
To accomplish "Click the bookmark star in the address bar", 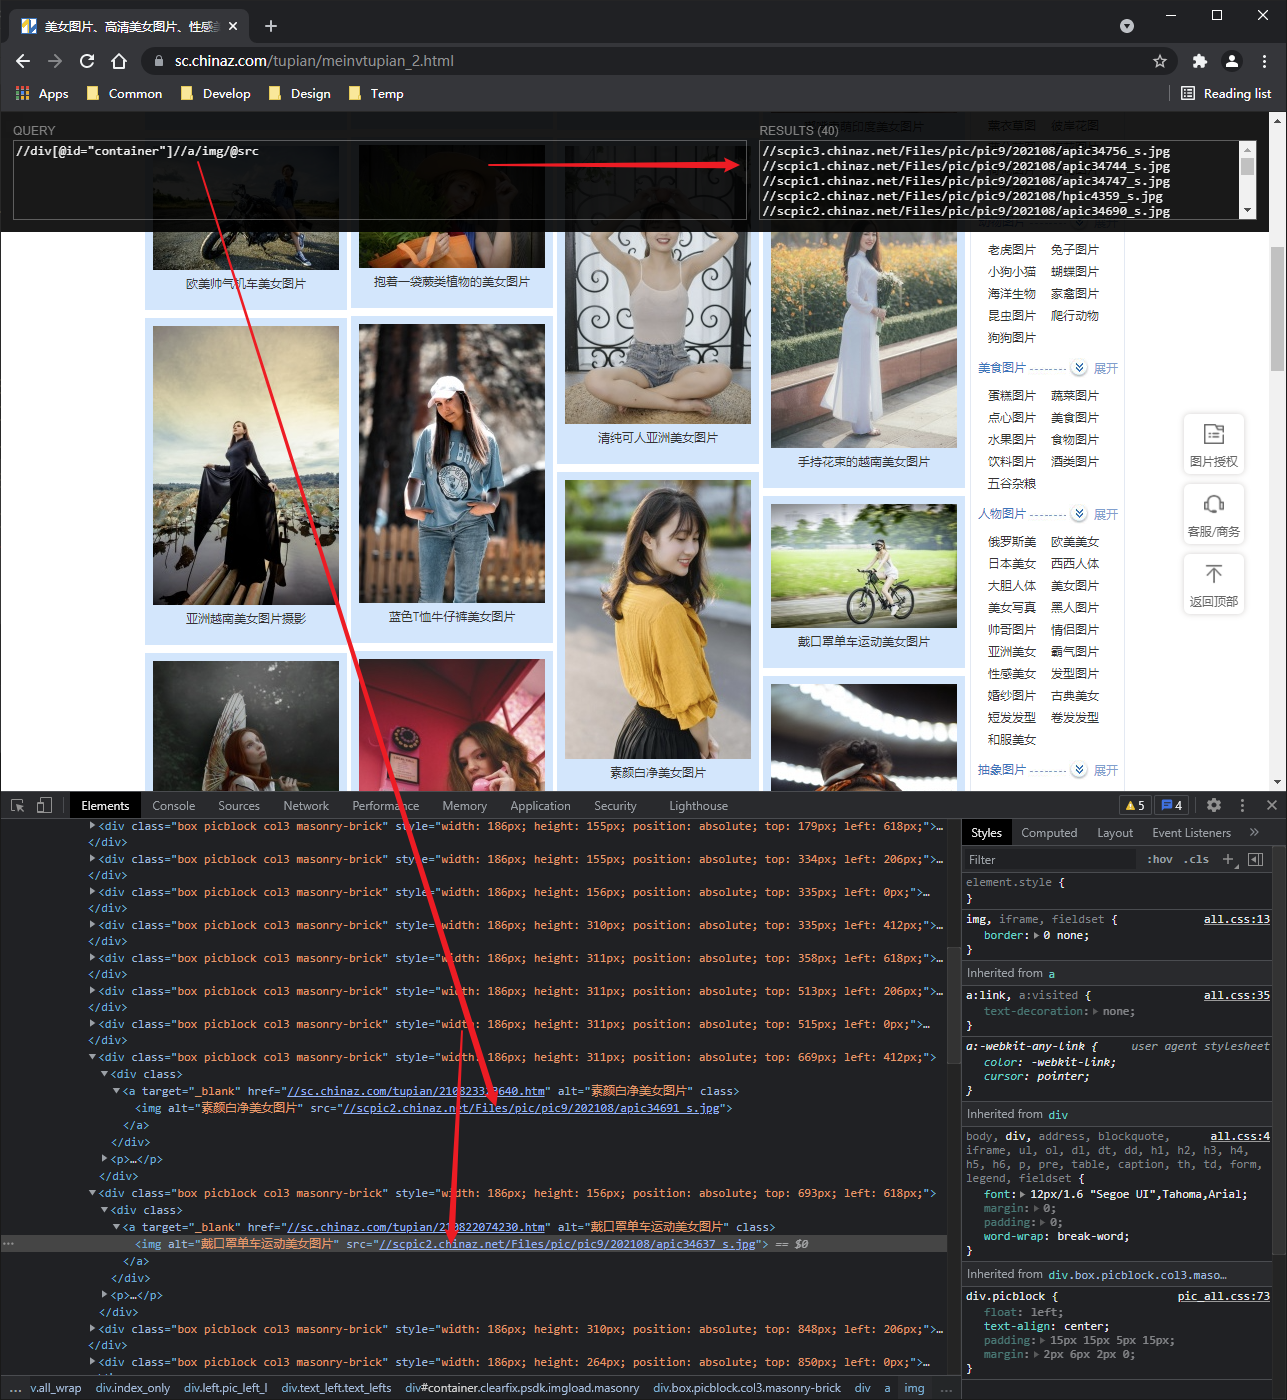I will (x=1159, y=61).
